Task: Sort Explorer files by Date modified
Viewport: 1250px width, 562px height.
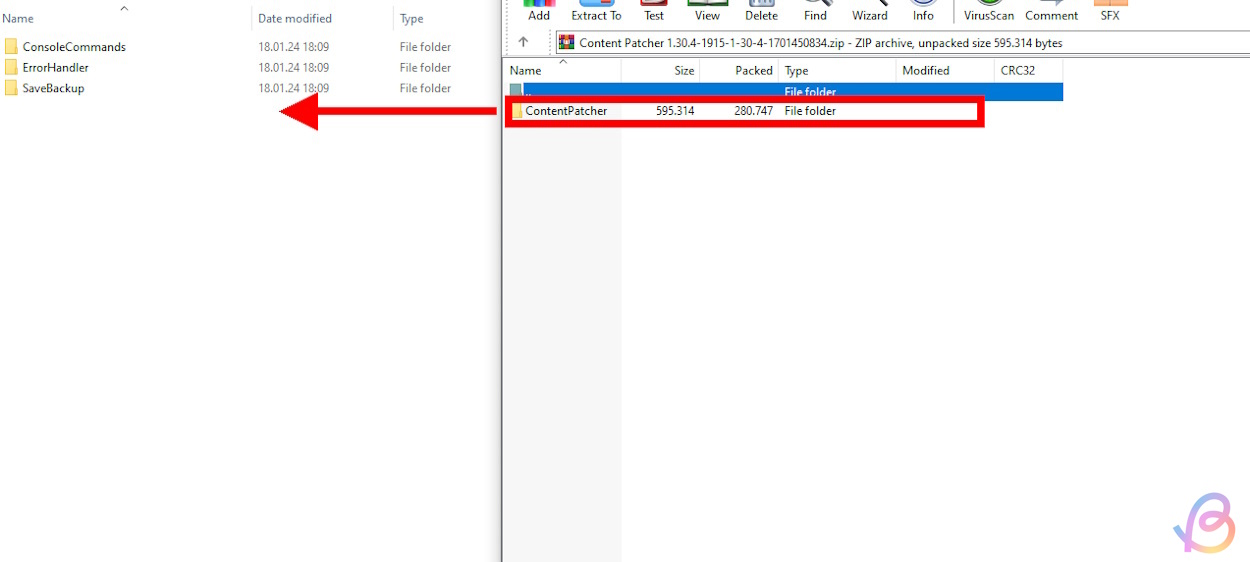Action: point(295,19)
